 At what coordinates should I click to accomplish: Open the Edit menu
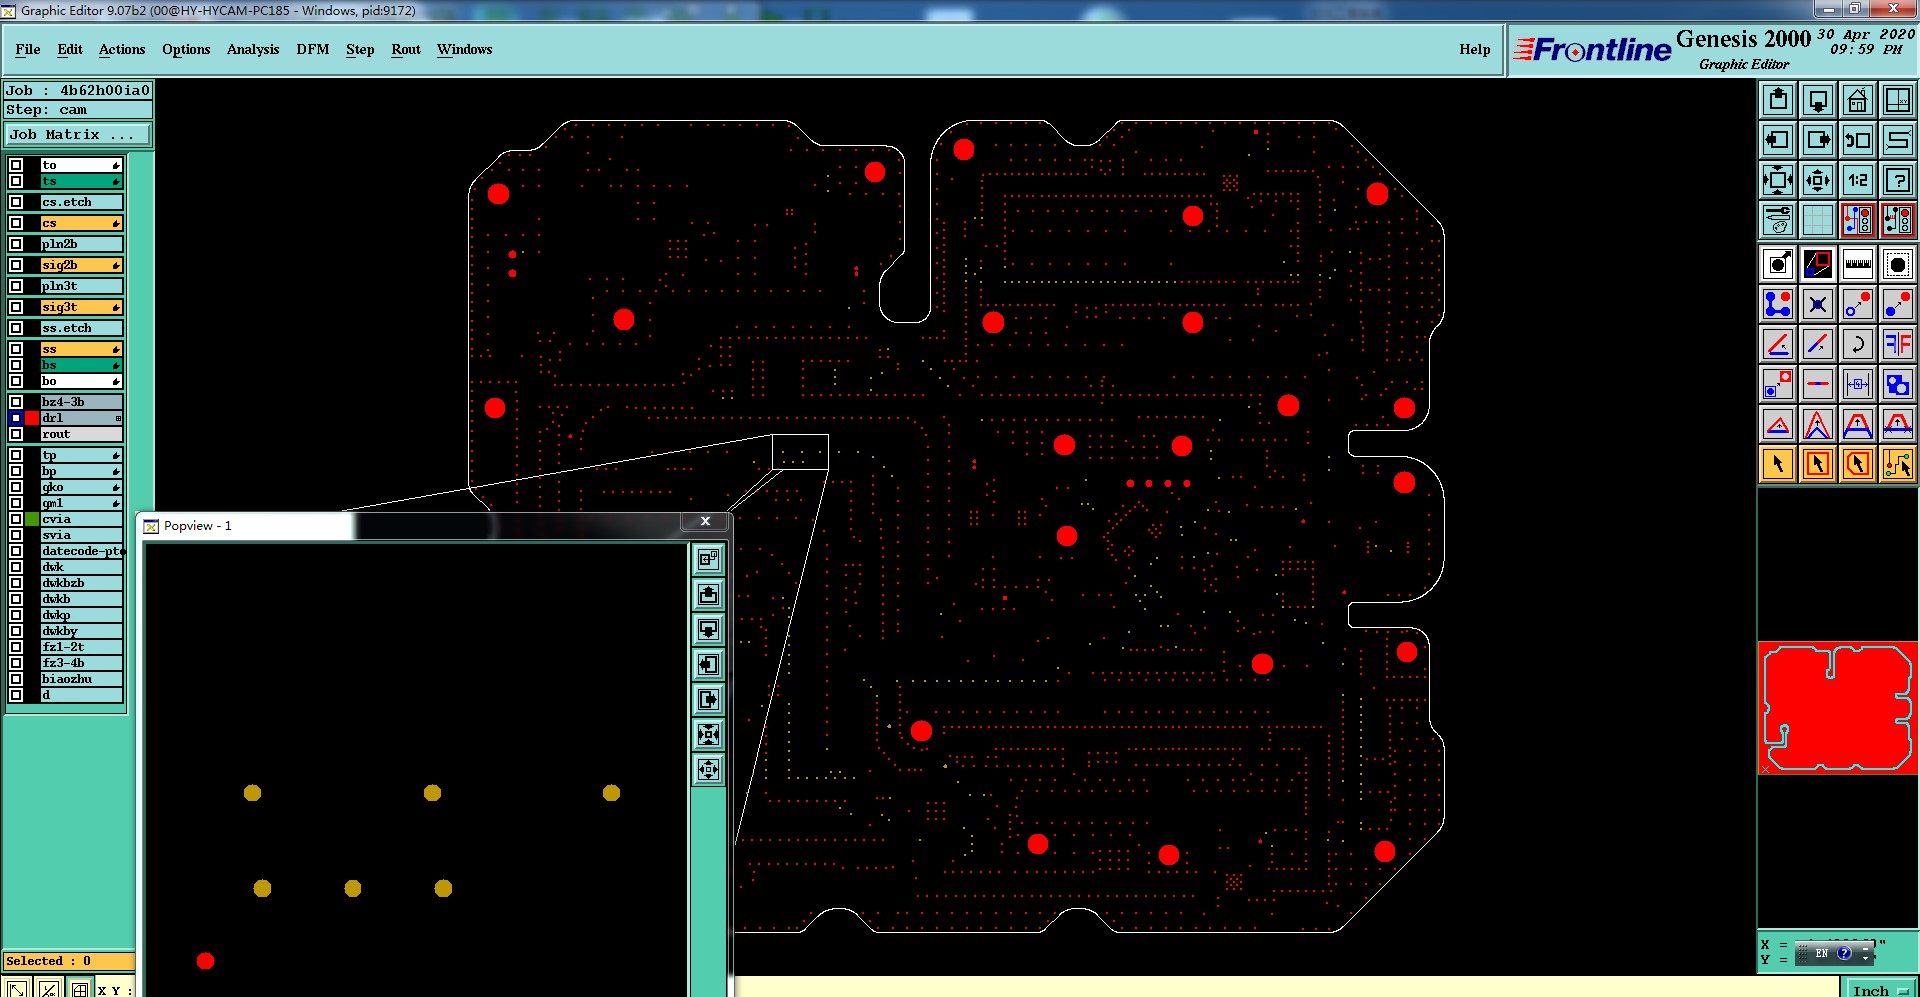pyautogui.click(x=70, y=49)
